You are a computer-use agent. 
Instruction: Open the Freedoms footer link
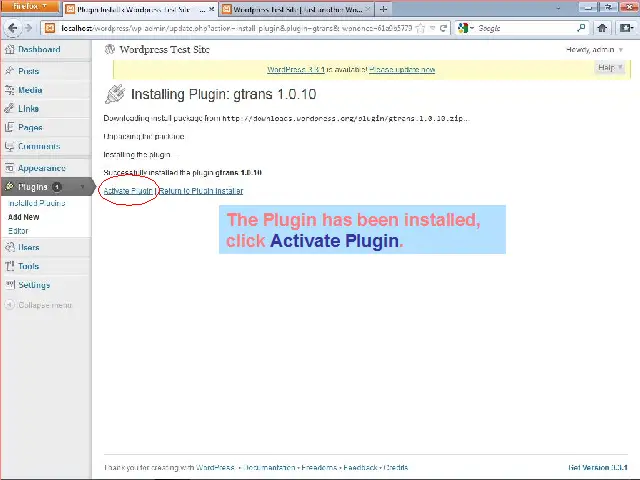click(x=319, y=467)
